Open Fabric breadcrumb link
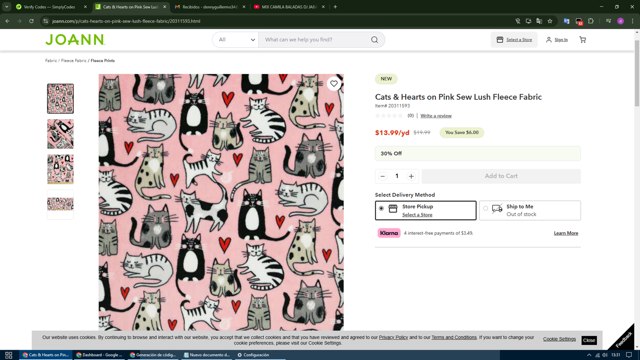 click(51, 60)
